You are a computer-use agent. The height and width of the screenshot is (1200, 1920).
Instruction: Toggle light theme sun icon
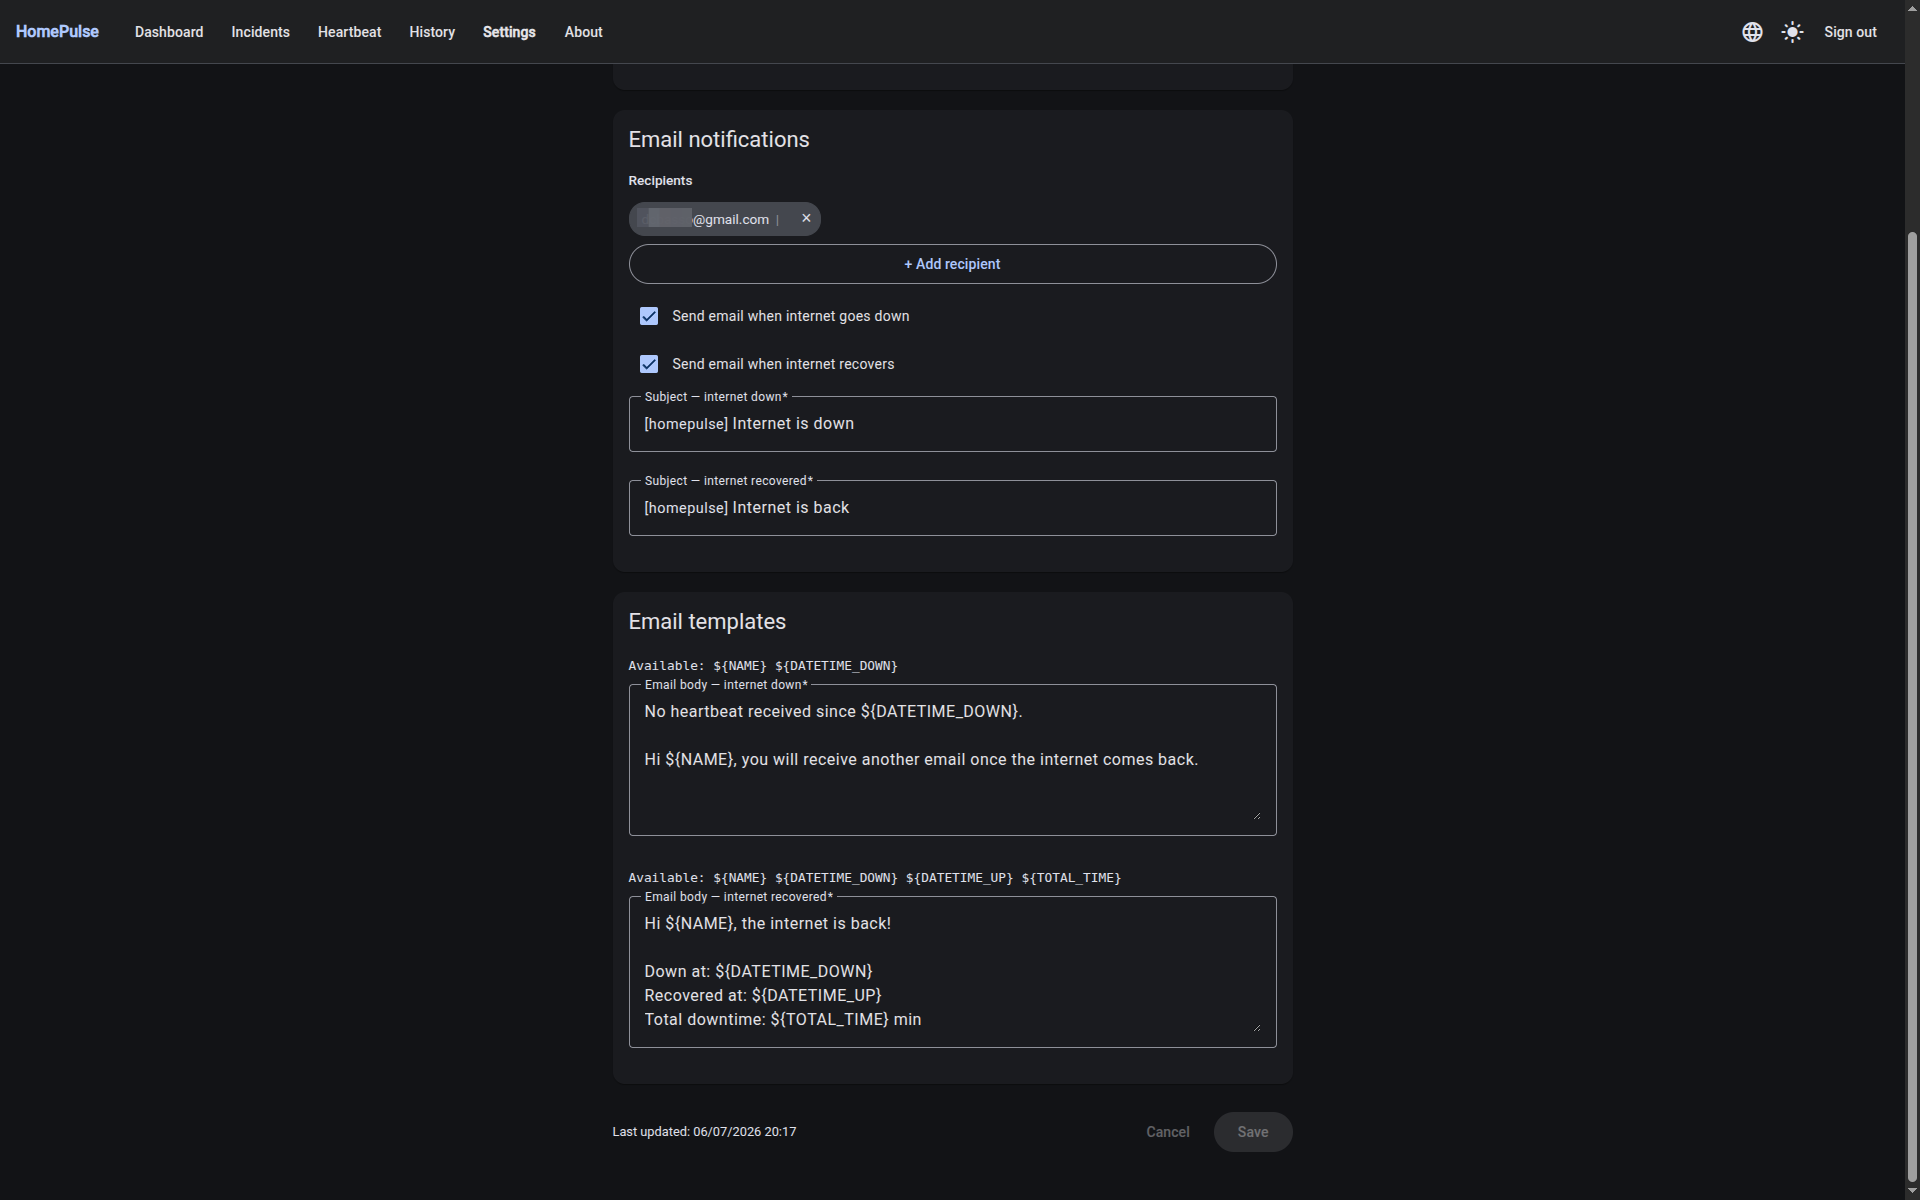click(1792, 32)
